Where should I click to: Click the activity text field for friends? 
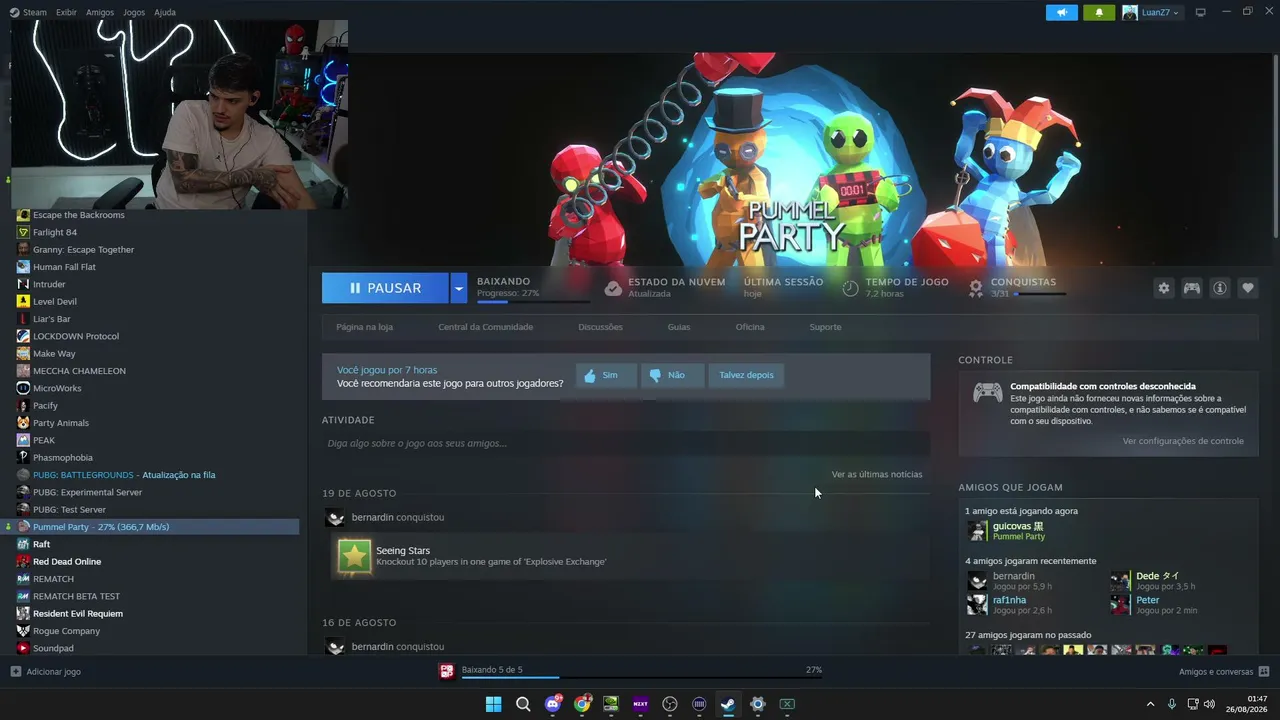pyautogui.click(x=626, y=443)
